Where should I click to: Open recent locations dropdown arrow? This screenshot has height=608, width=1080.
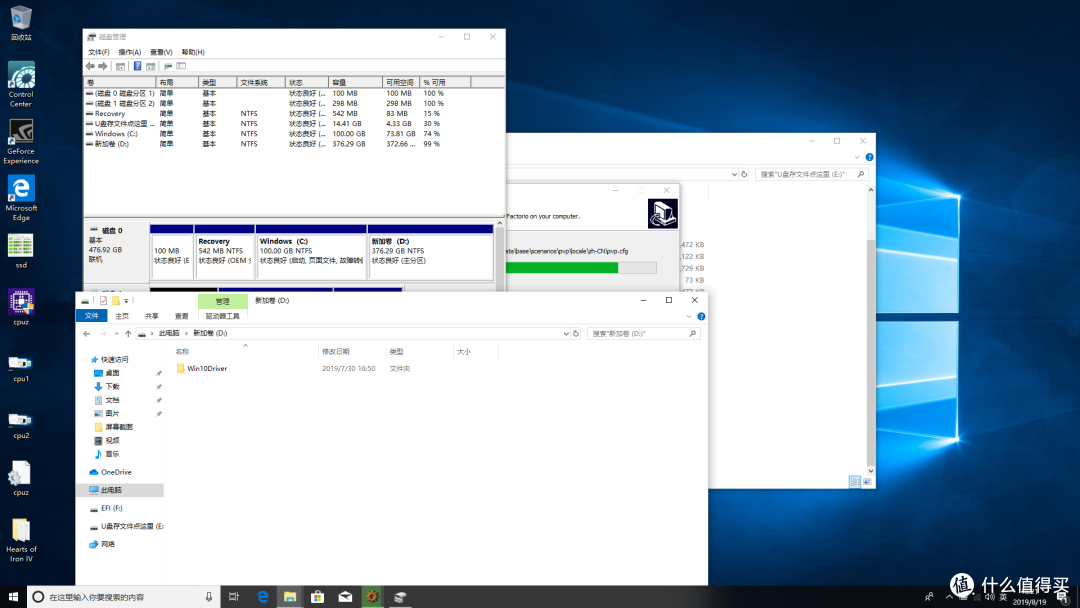pyautogui.click(x=116, y=333)
